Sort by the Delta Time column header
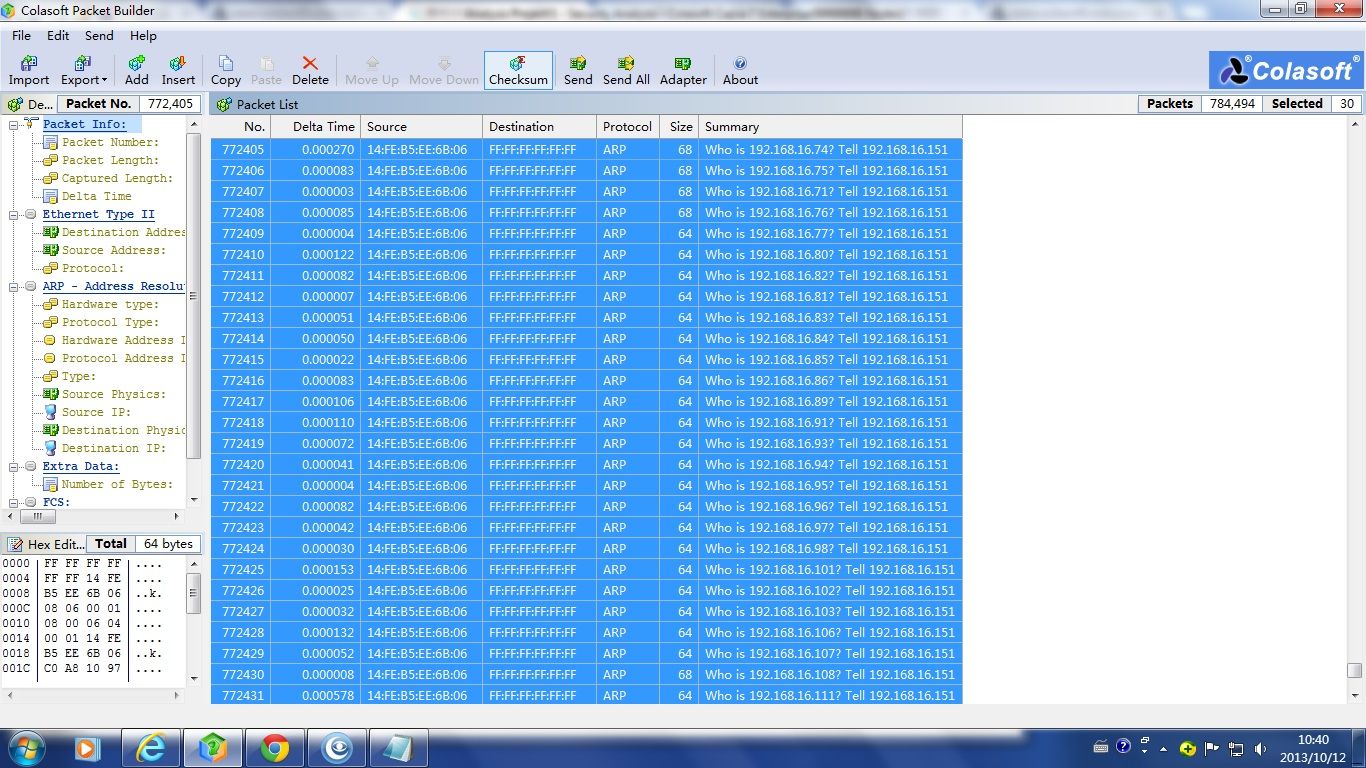Image resolution: width=1366 pixels, height=768 pixels. pyautogui.click(x=323, y=127)
